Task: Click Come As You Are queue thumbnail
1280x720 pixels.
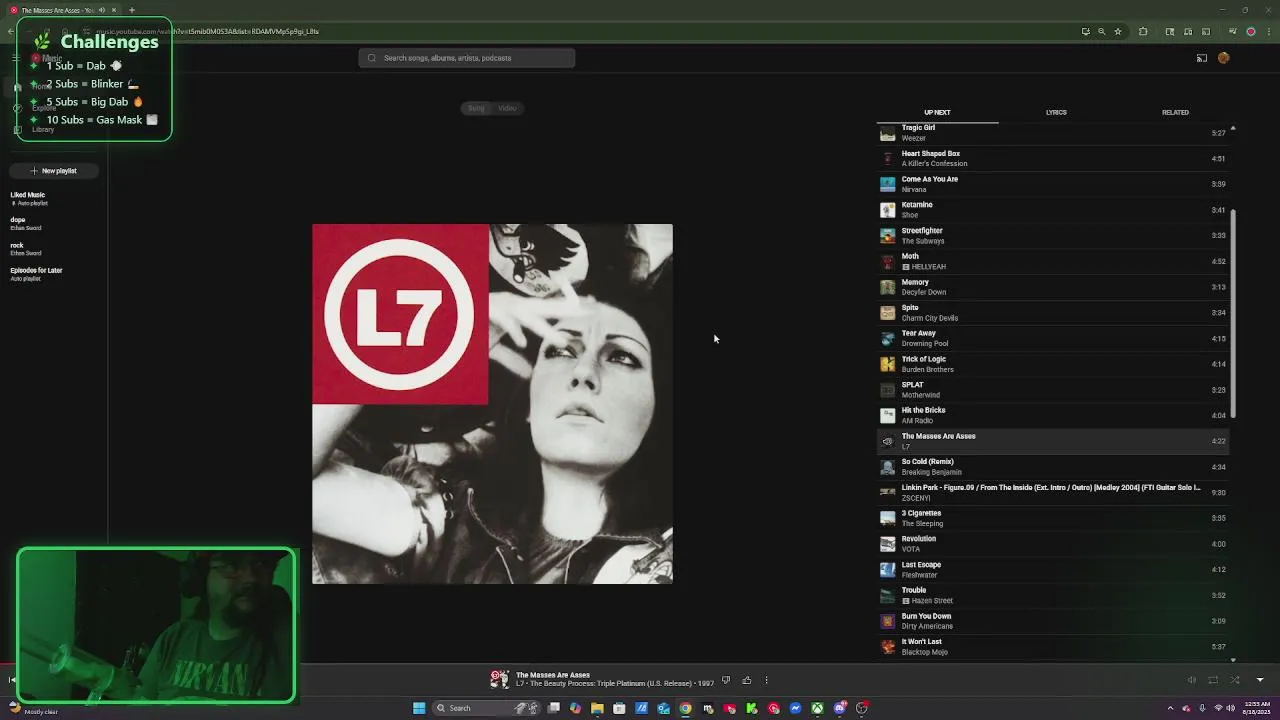Action: click(x=887, y=184)
